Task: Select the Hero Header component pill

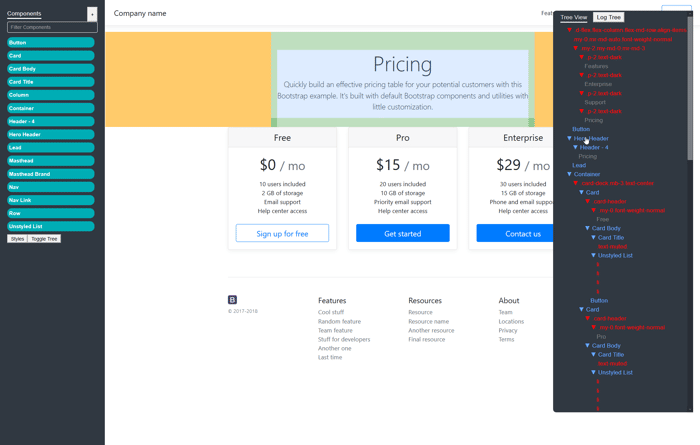Action: (50, 134)
